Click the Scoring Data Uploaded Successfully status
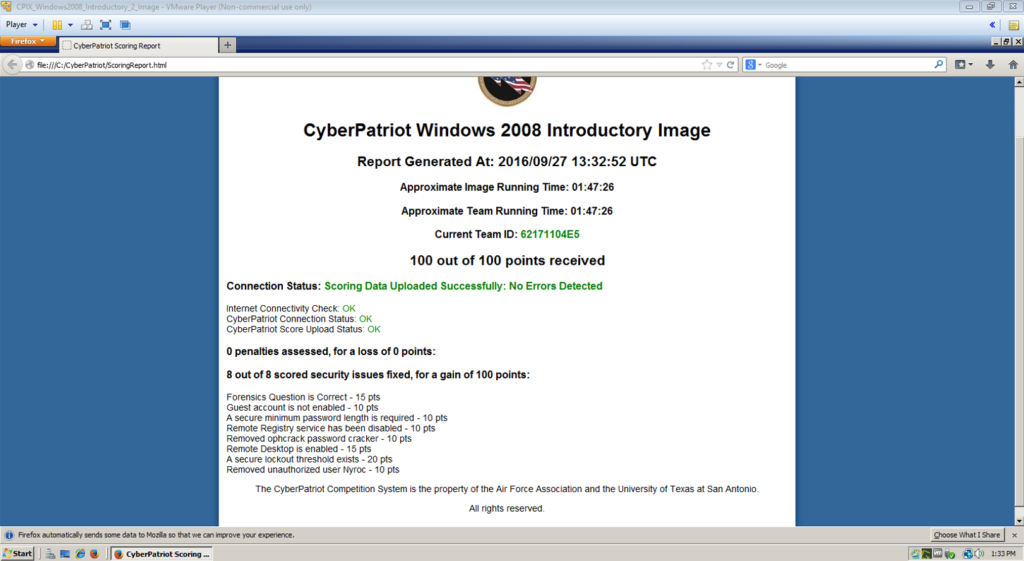Viewport: 1024px width, 561px height. click(x=463, y=286)
